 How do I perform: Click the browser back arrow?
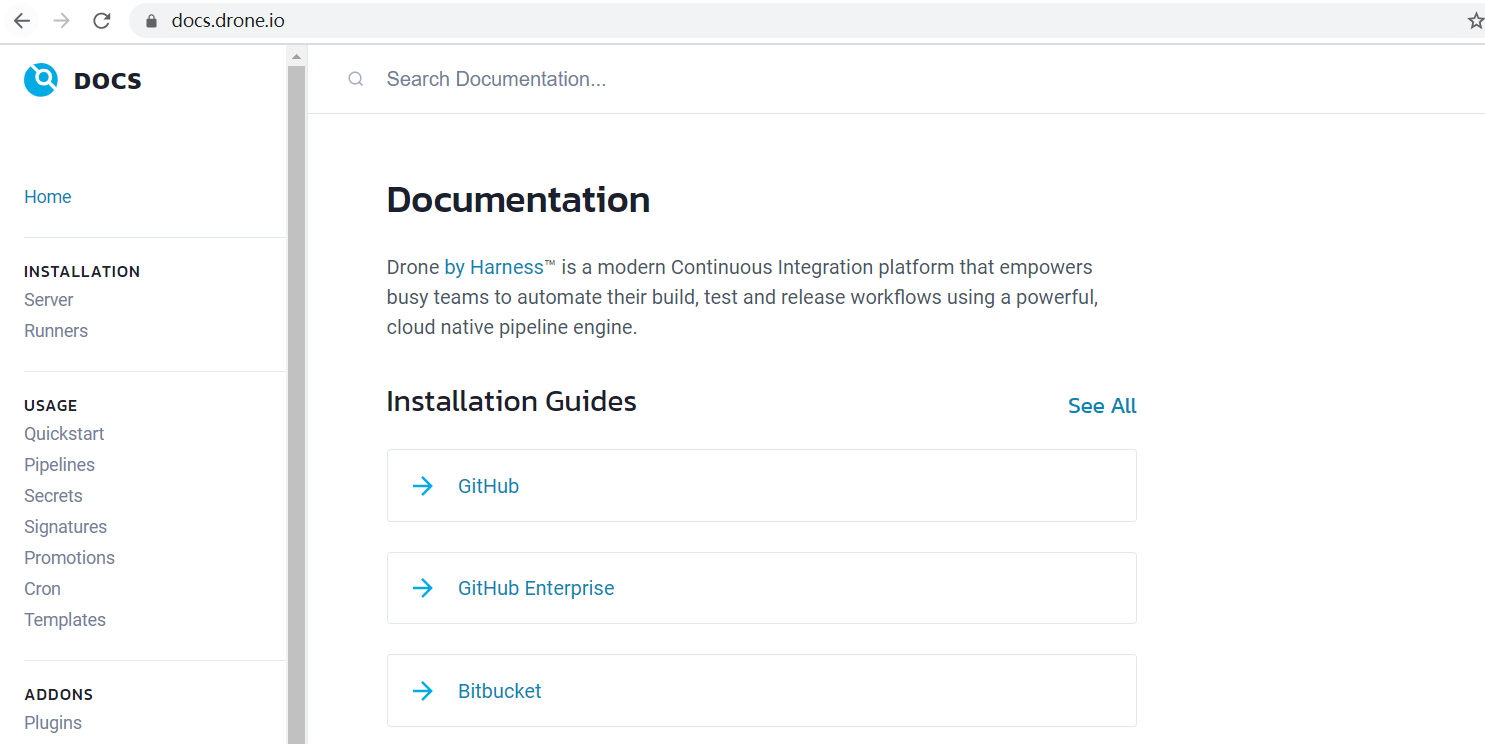click(22, 21)
